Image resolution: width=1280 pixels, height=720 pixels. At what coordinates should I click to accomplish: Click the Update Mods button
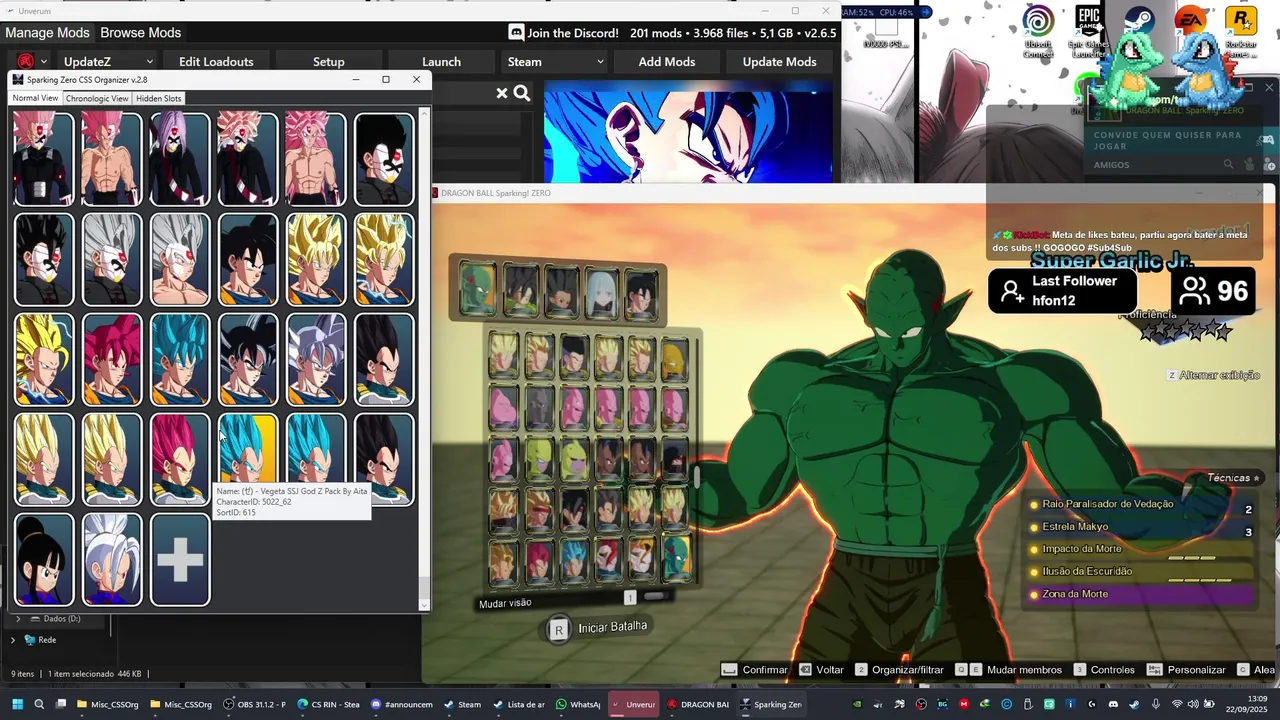click(x=779, y=62)
